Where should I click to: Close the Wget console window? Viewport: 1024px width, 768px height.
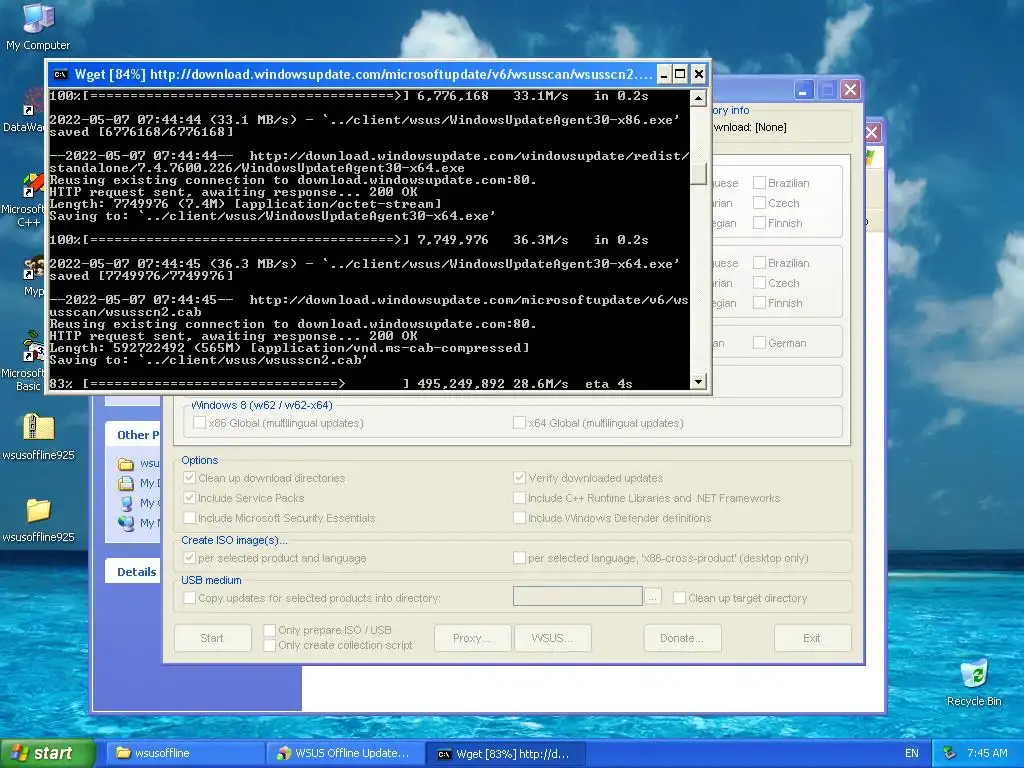pyautogui.click(x=698, y=74)
